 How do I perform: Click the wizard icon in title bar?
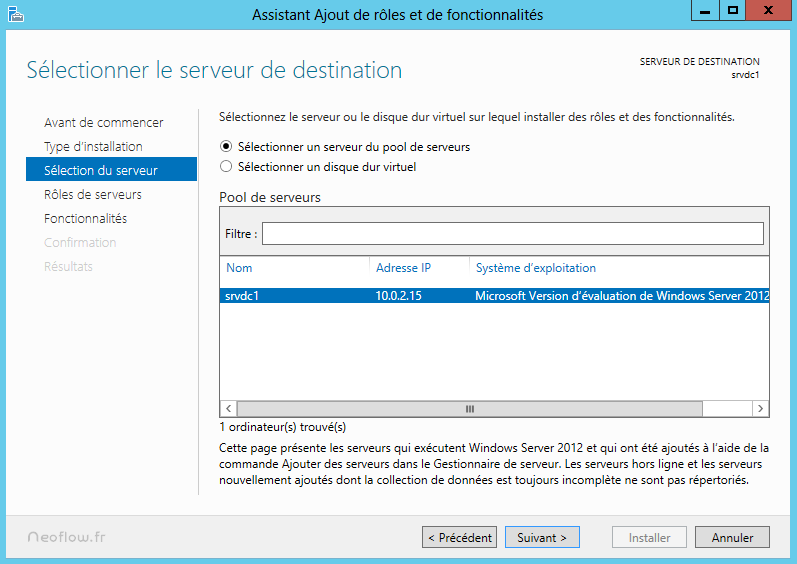15,14
